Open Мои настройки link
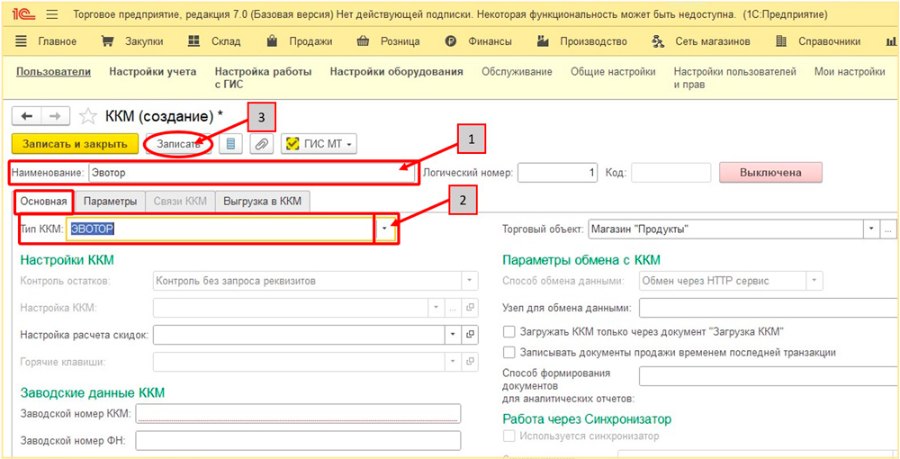 pos(849,72)
